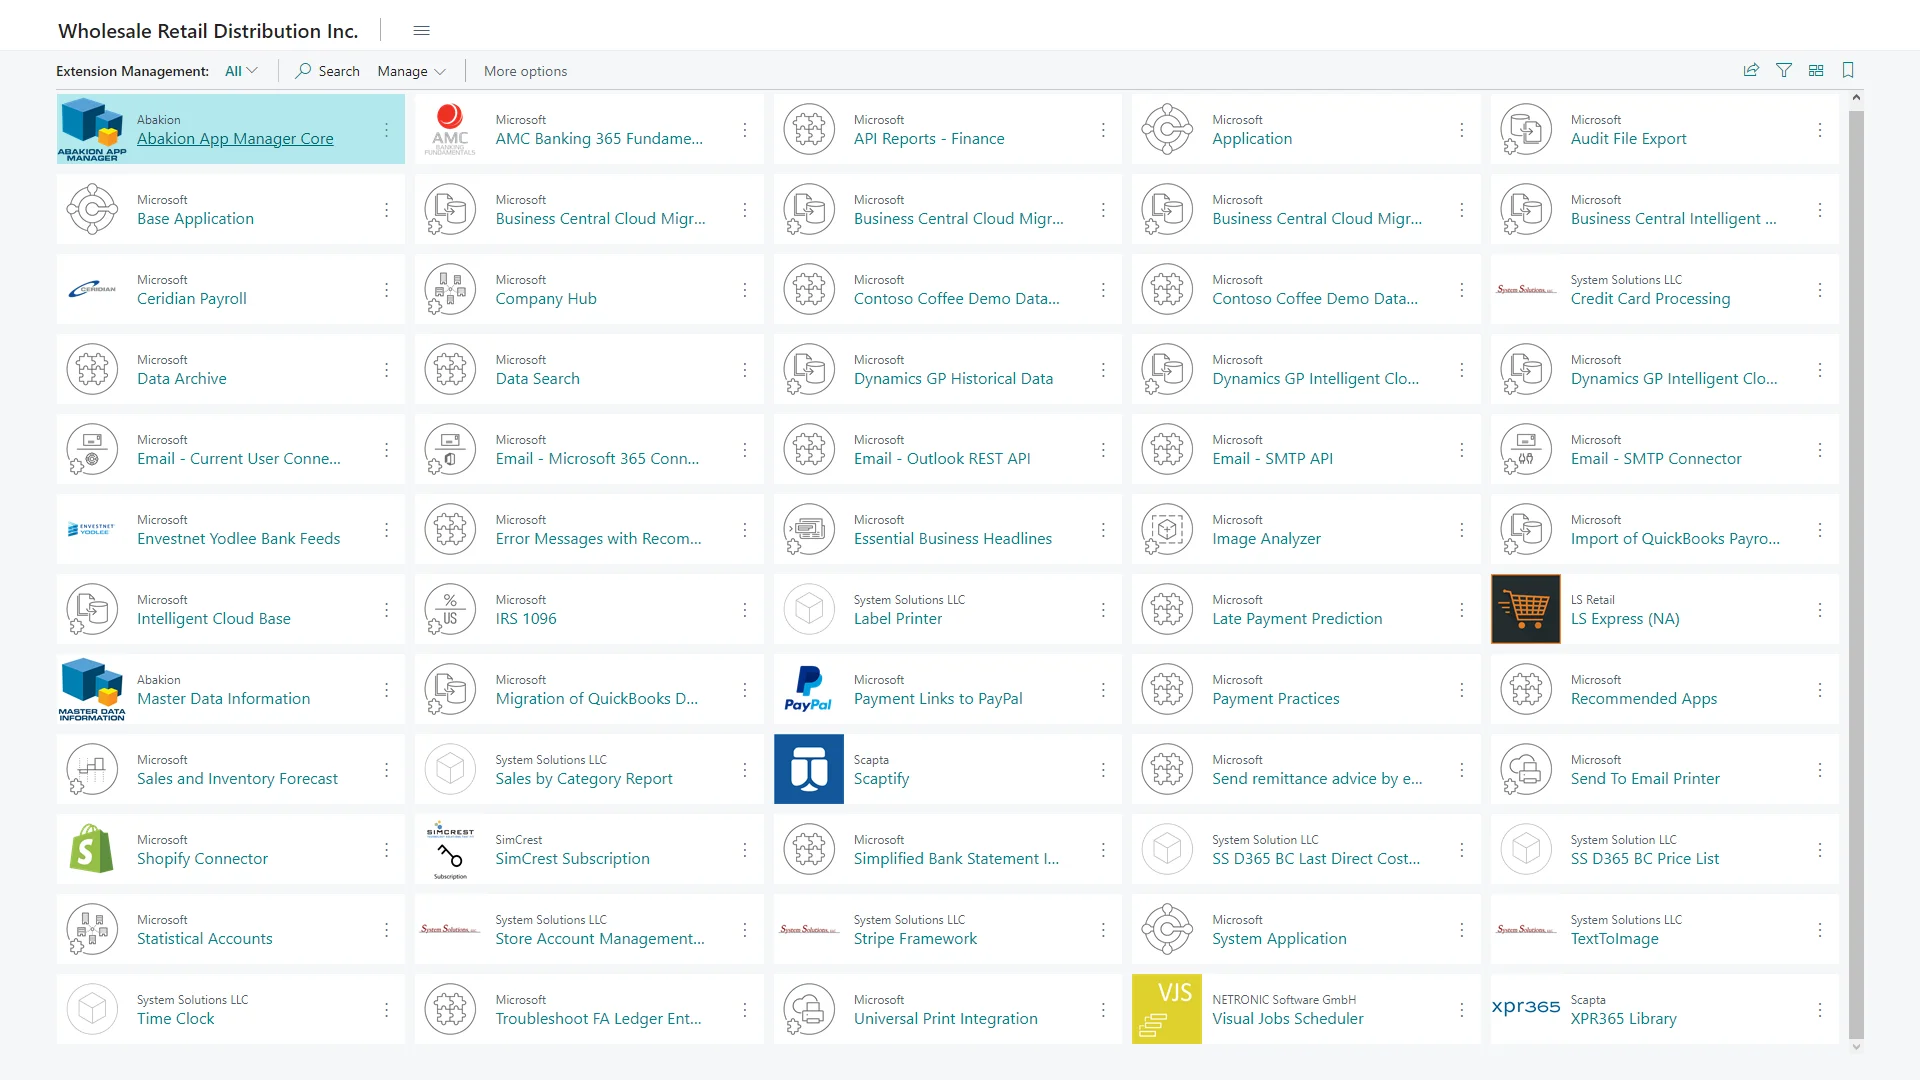Screen dimensions: 1920x1080
Task: Click the Shopify Connector bag icon
Action: (x=91, y=849)
